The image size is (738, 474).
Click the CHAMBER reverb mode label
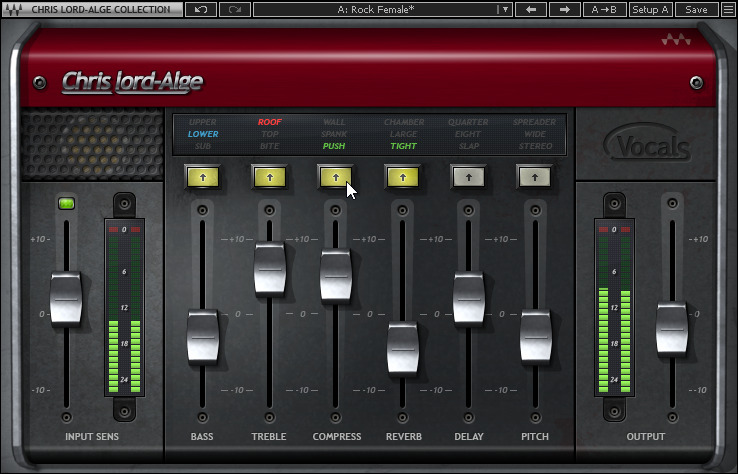pos(404,122)
